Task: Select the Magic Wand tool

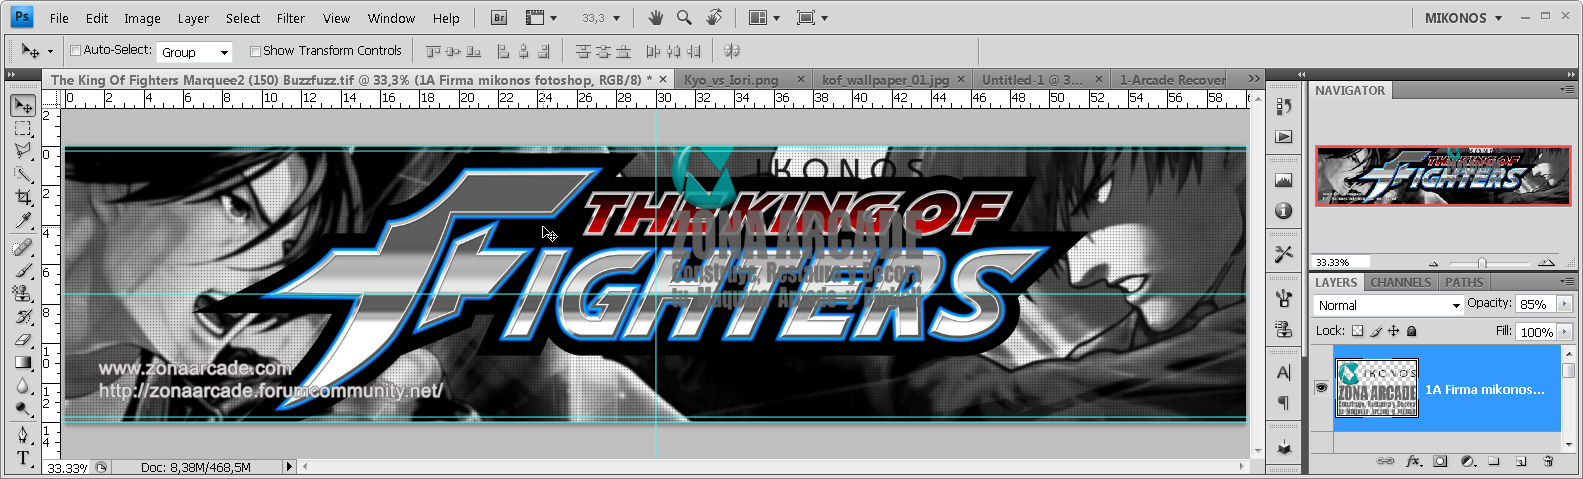Action: pos(23,174)
